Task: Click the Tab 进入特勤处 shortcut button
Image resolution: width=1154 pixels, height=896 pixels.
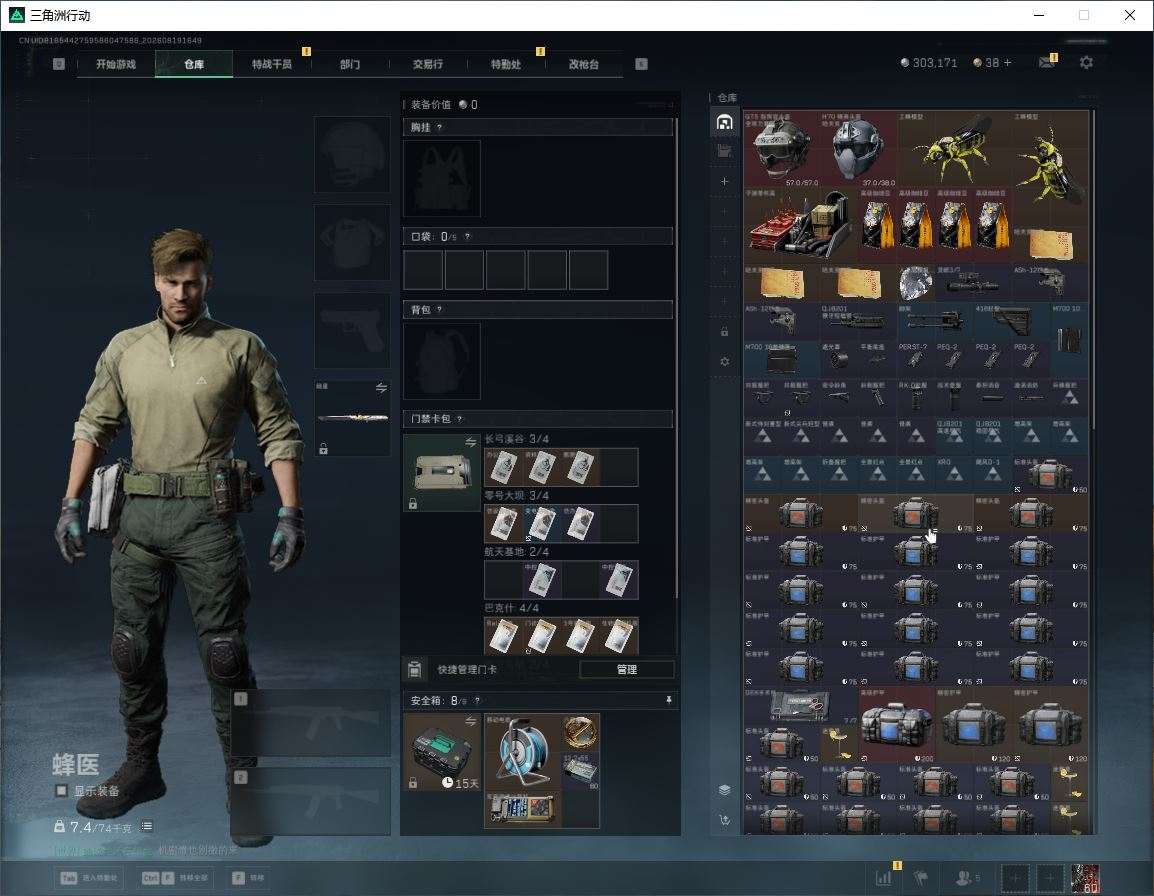Action: [89, 878]
